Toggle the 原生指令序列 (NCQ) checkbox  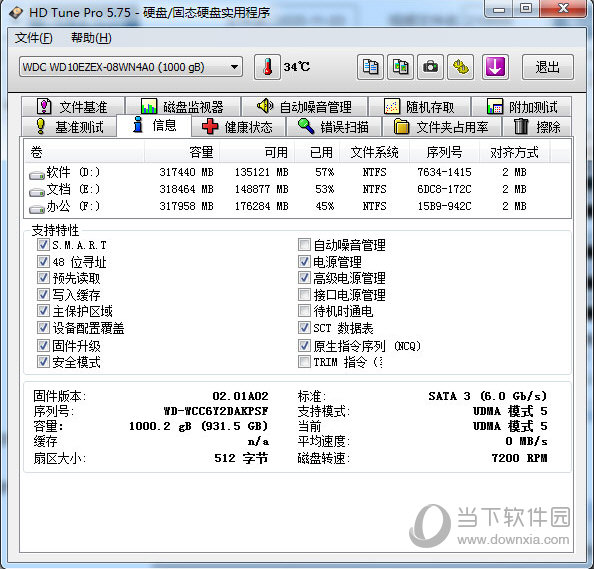click(x=304, y=345)
